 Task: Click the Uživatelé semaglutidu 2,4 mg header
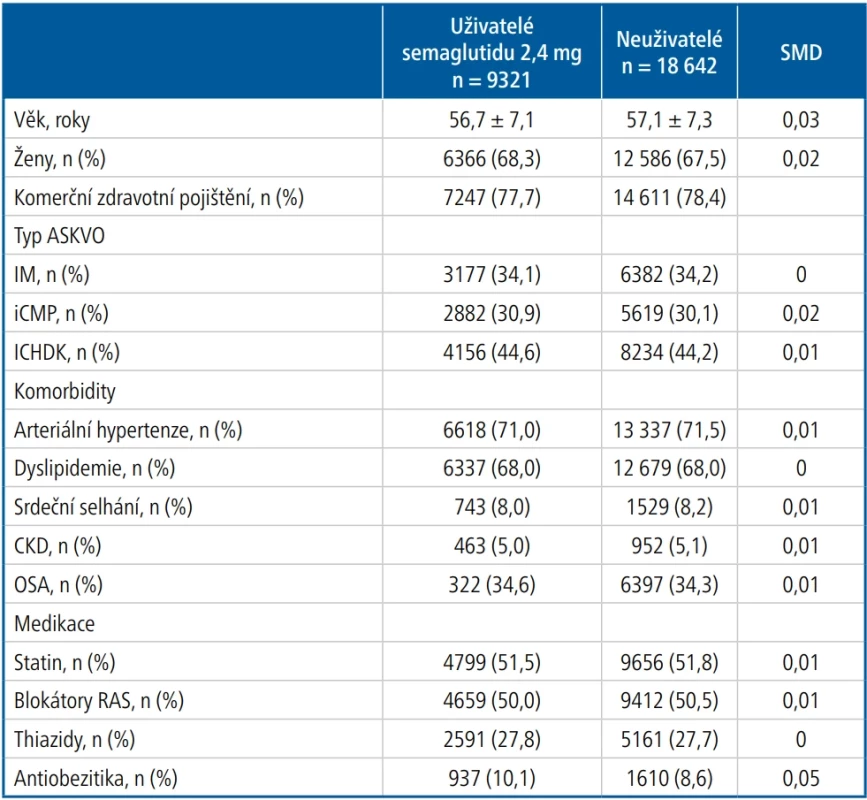492,53
